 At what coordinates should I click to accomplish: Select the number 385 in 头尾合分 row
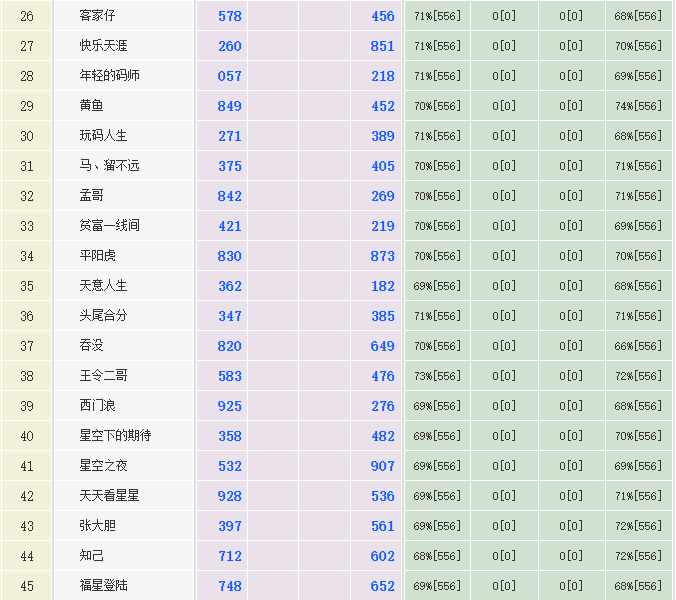point(382,316)
